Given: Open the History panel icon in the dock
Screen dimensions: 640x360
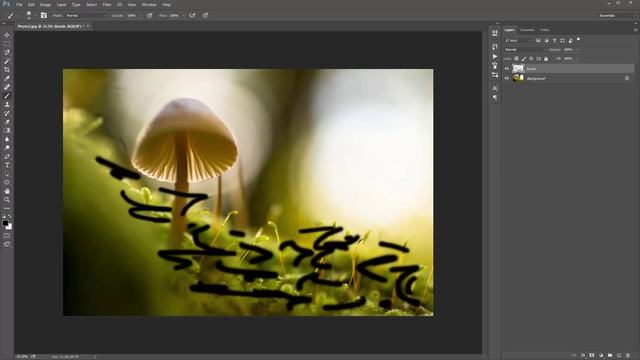Looking at the screenshot, I should (x=495, y=47).
